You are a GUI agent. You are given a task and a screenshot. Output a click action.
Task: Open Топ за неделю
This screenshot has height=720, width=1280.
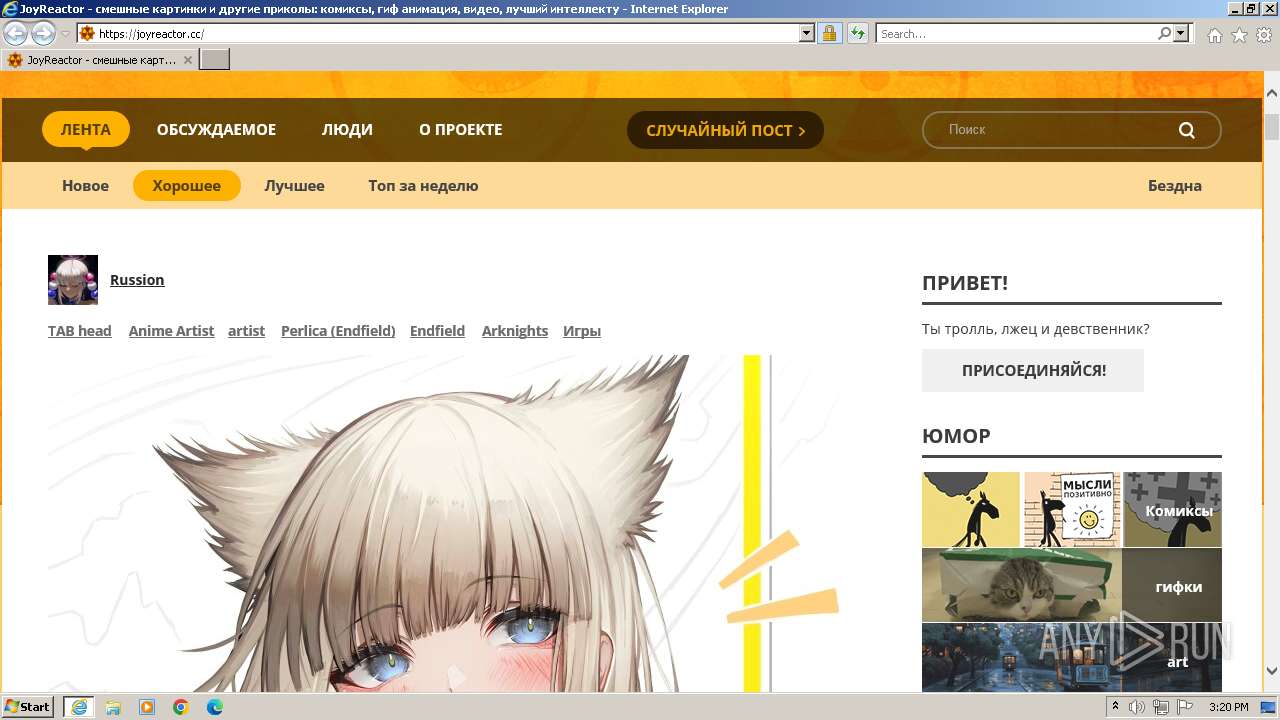[423, 186]
